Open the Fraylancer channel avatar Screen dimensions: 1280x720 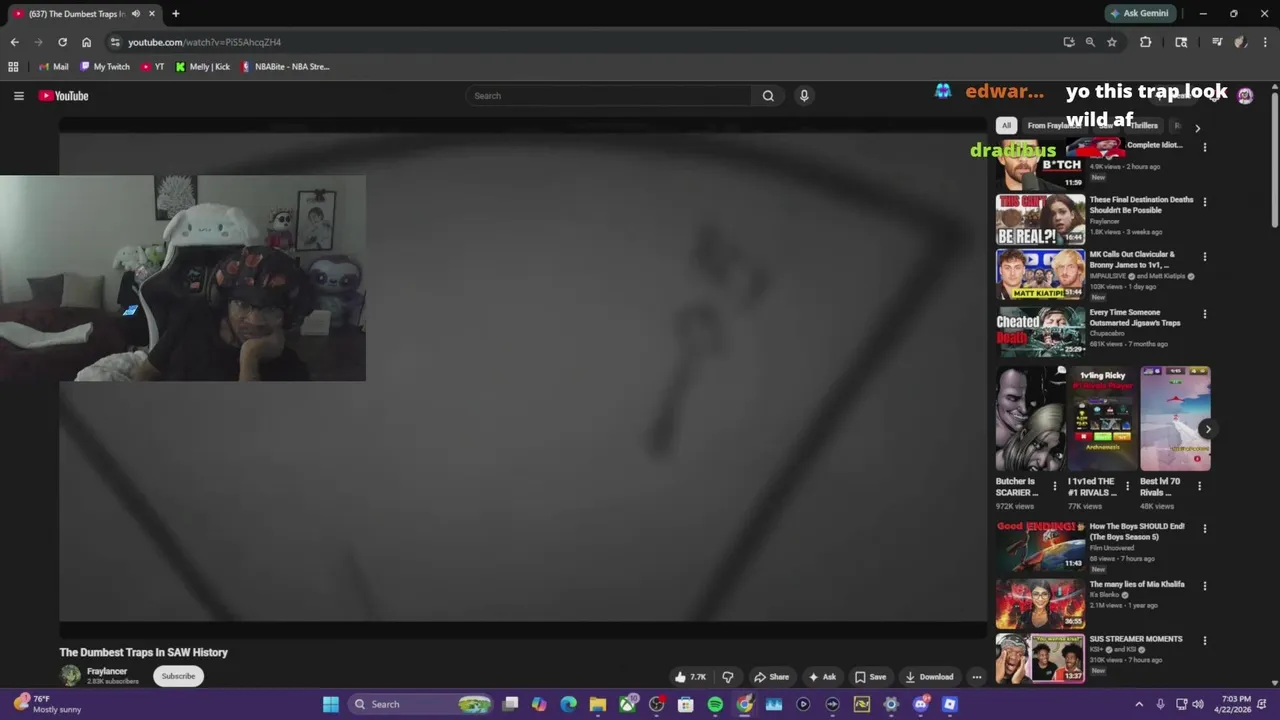(70, 676)
